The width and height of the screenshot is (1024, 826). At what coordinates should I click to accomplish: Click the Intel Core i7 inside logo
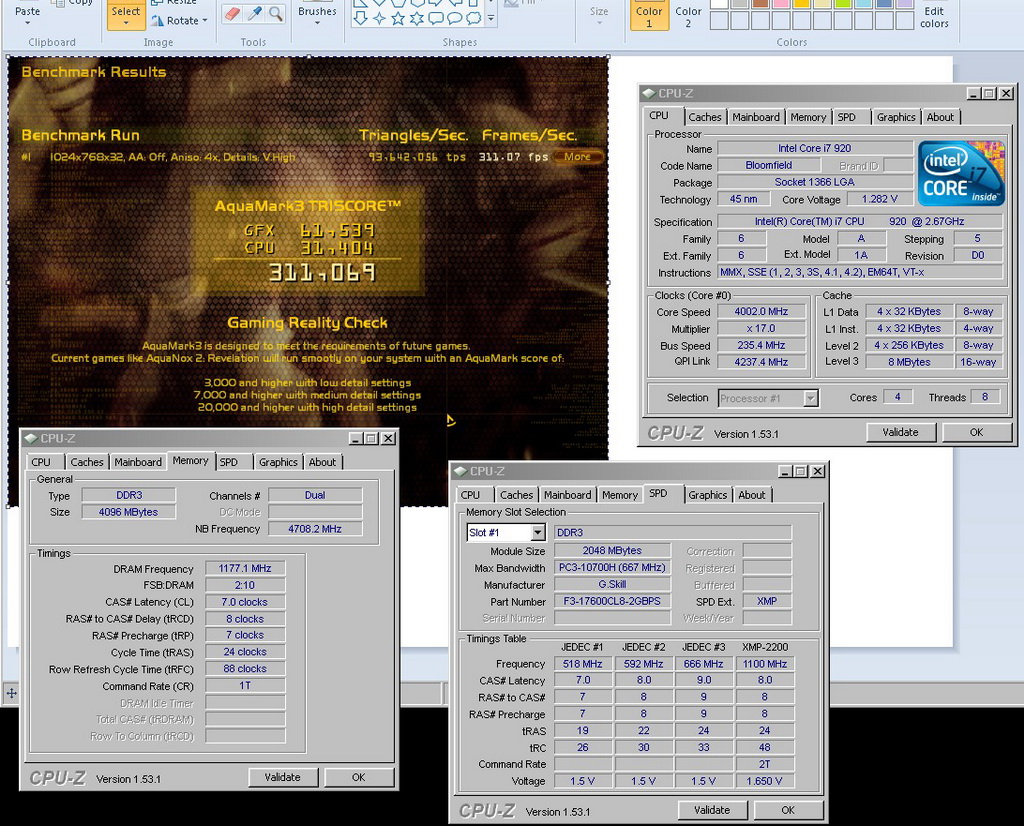(x=961, y=173)
